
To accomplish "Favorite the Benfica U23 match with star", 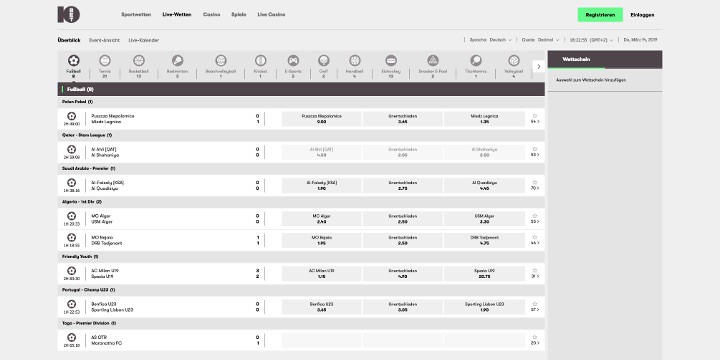I will [x=534, y=304].
